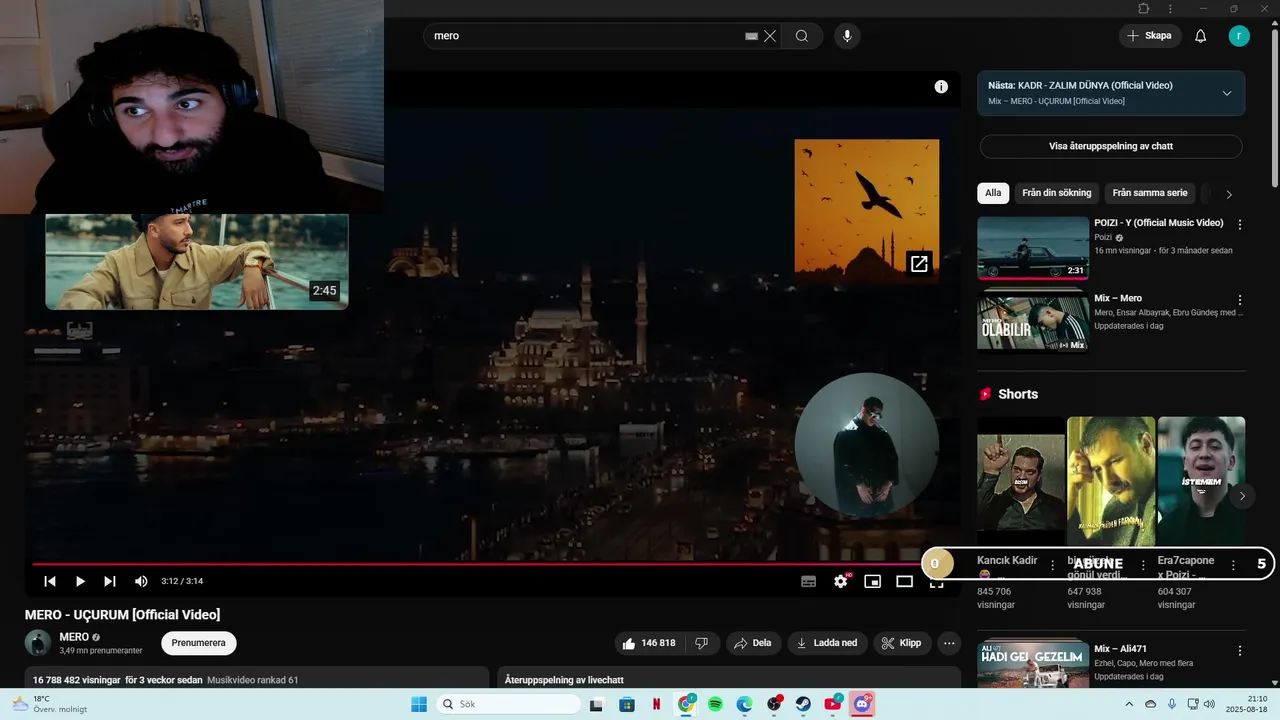Start a voice search with the microphone
The height and width of the screenshot is (720, 1280).
click(847, 36)
